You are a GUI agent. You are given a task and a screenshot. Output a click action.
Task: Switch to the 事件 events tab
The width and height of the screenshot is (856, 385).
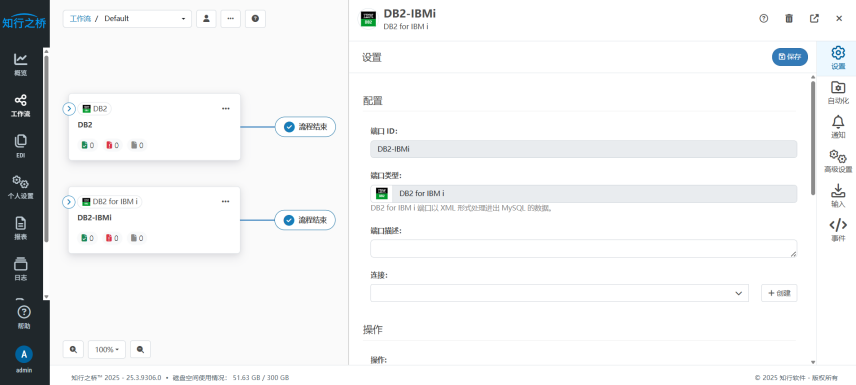coord(838,230)
